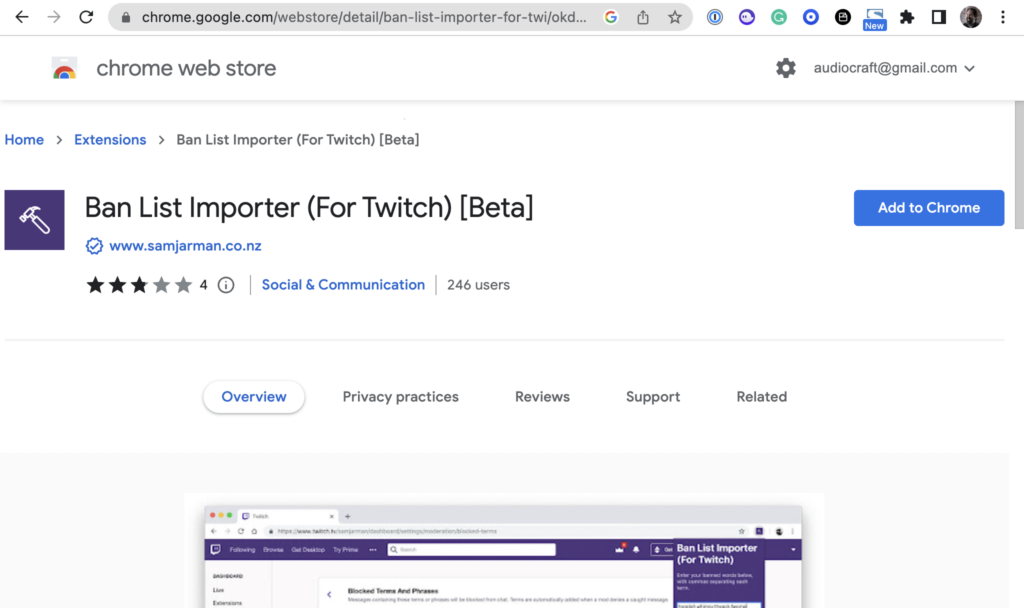1024x608 pixels.
Task: Click Add to Chrome button
Action: pyautogui.click(x=929, y=208)
